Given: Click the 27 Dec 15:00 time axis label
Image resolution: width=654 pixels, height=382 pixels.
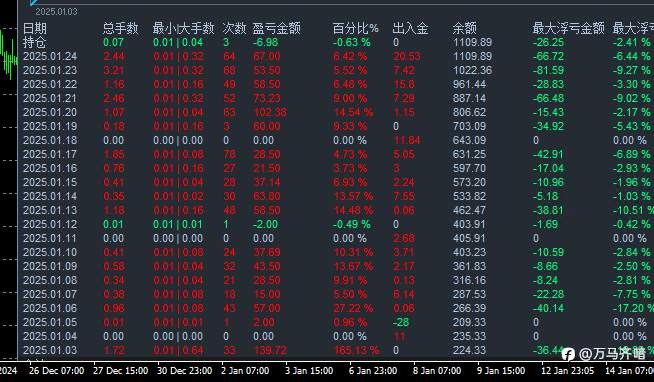Looking at the screenshot, I should pyautogui.click(x=121, y=370).
